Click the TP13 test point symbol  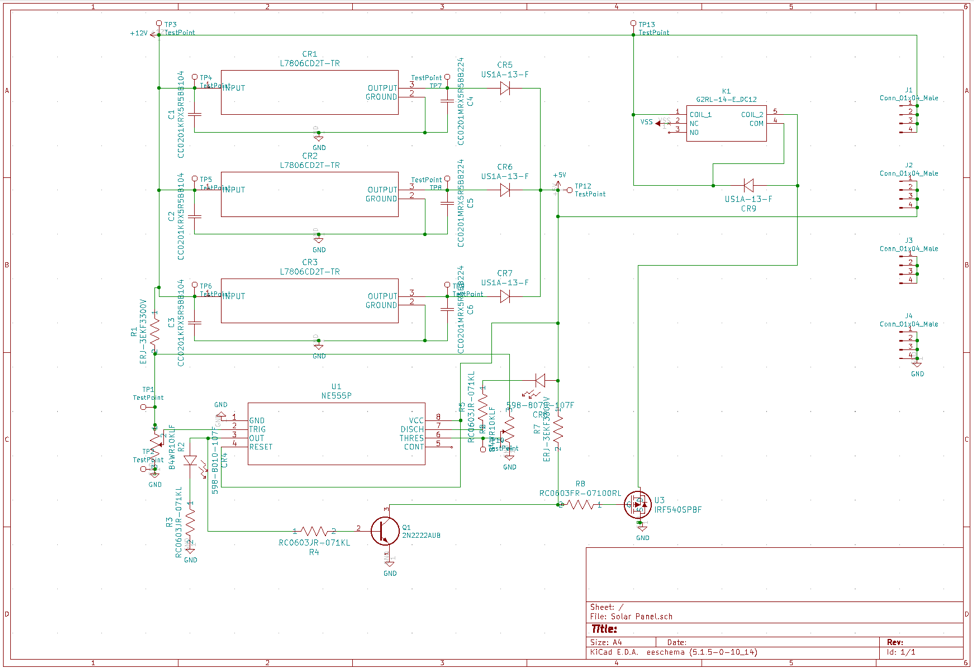(634, 24)
